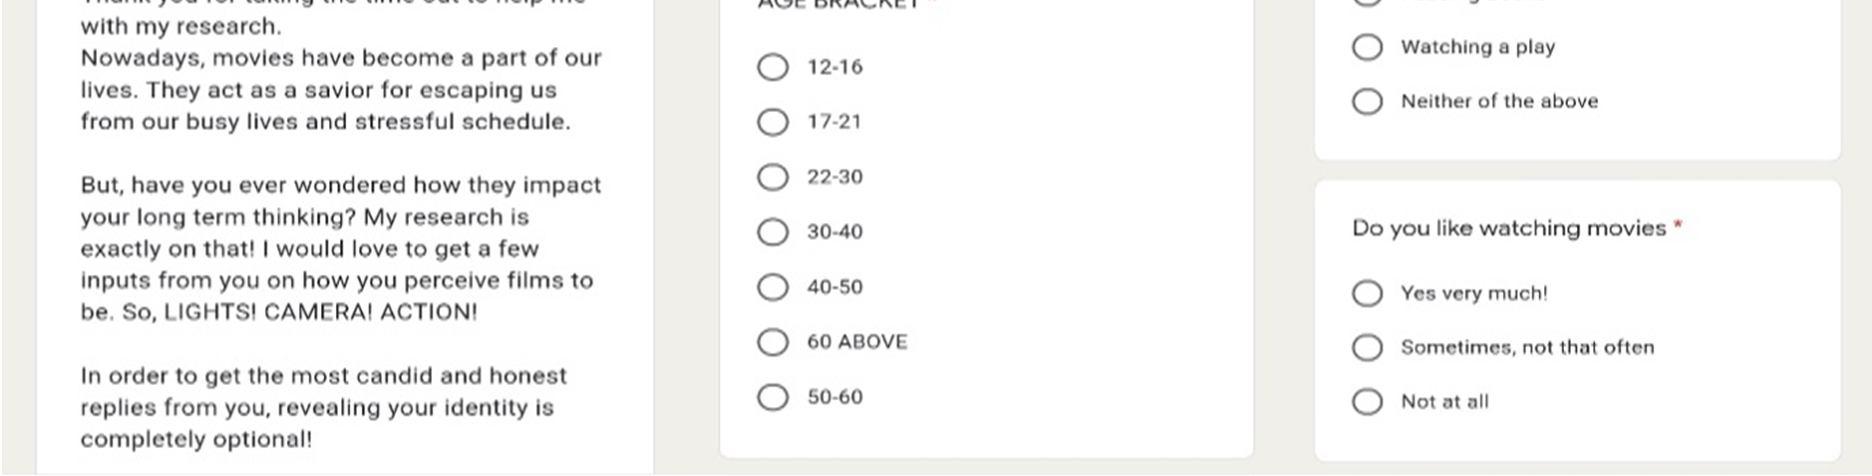Click the completely optional! text

pyautogui.click(x=196, y=439)
